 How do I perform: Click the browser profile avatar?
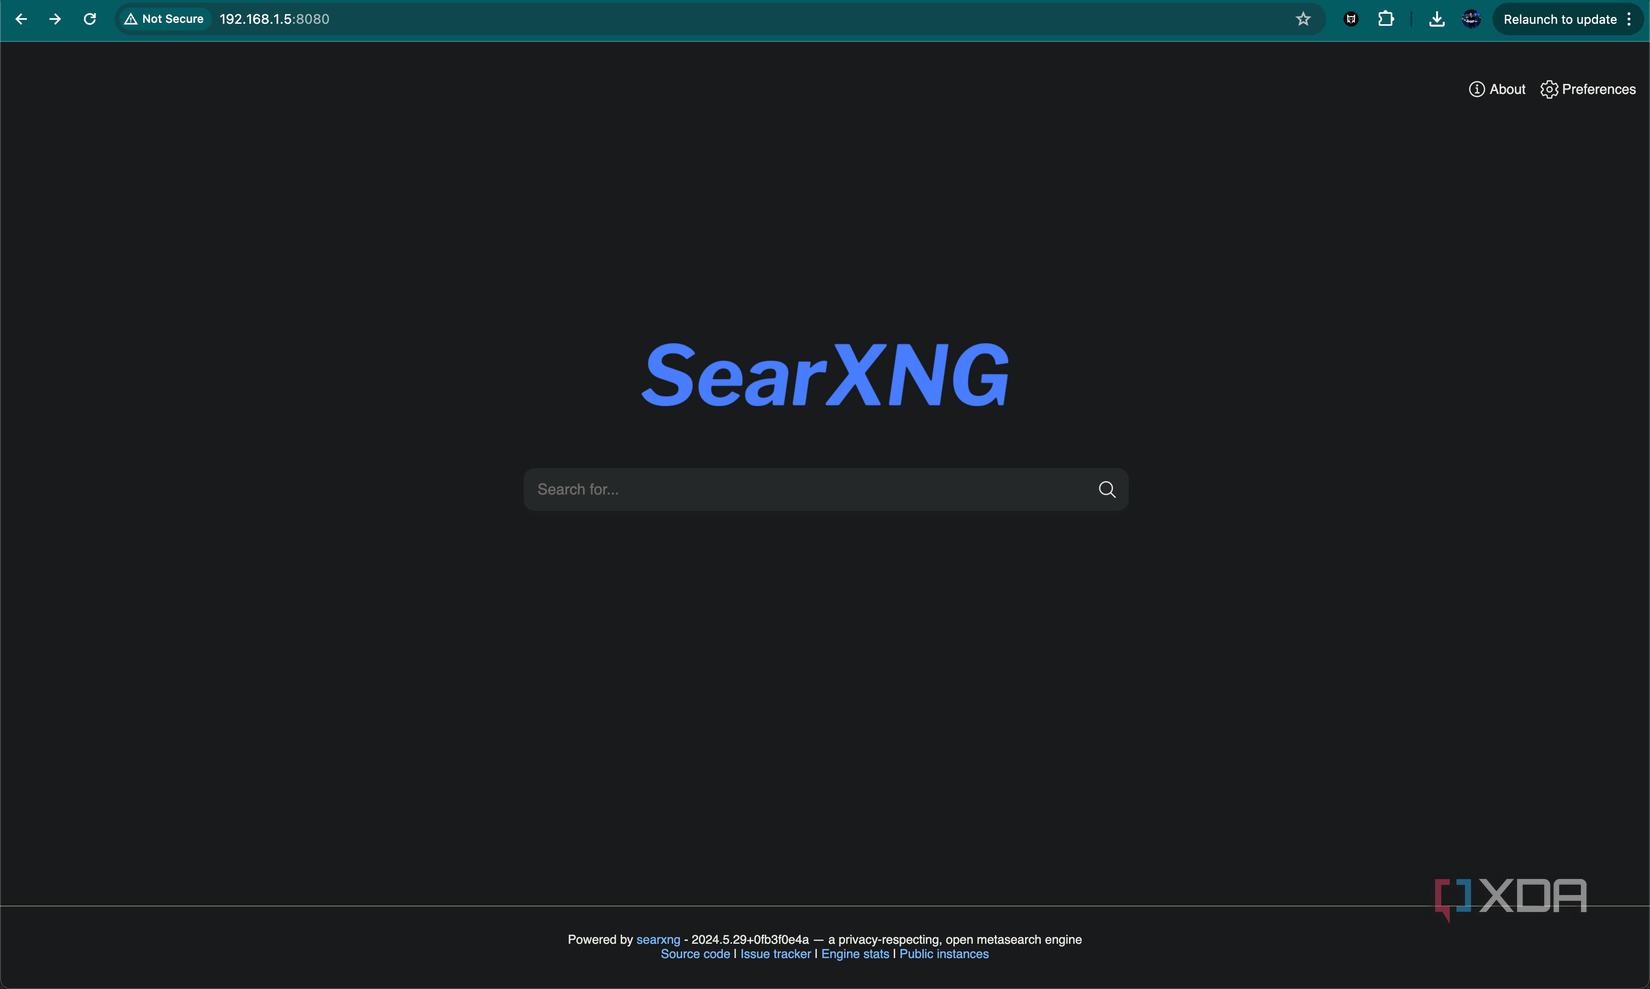coord(1471,18)
